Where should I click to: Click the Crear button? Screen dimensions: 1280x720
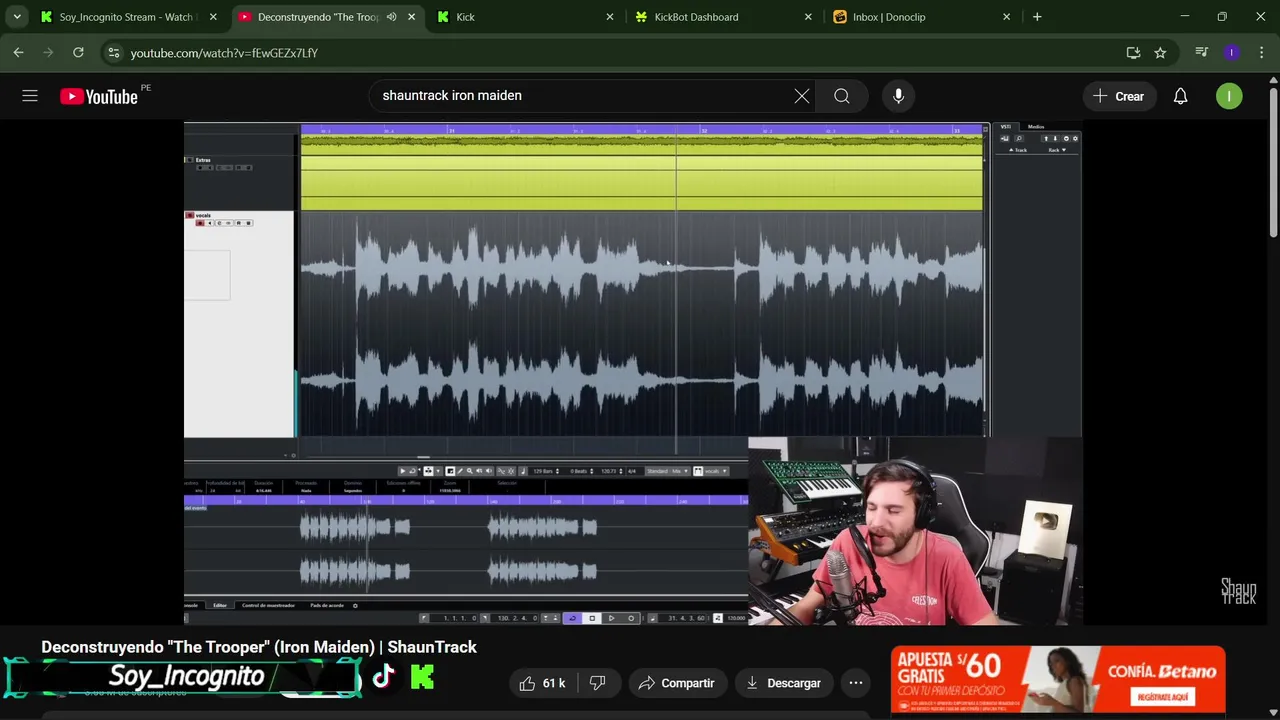(x=1118, y=96)
